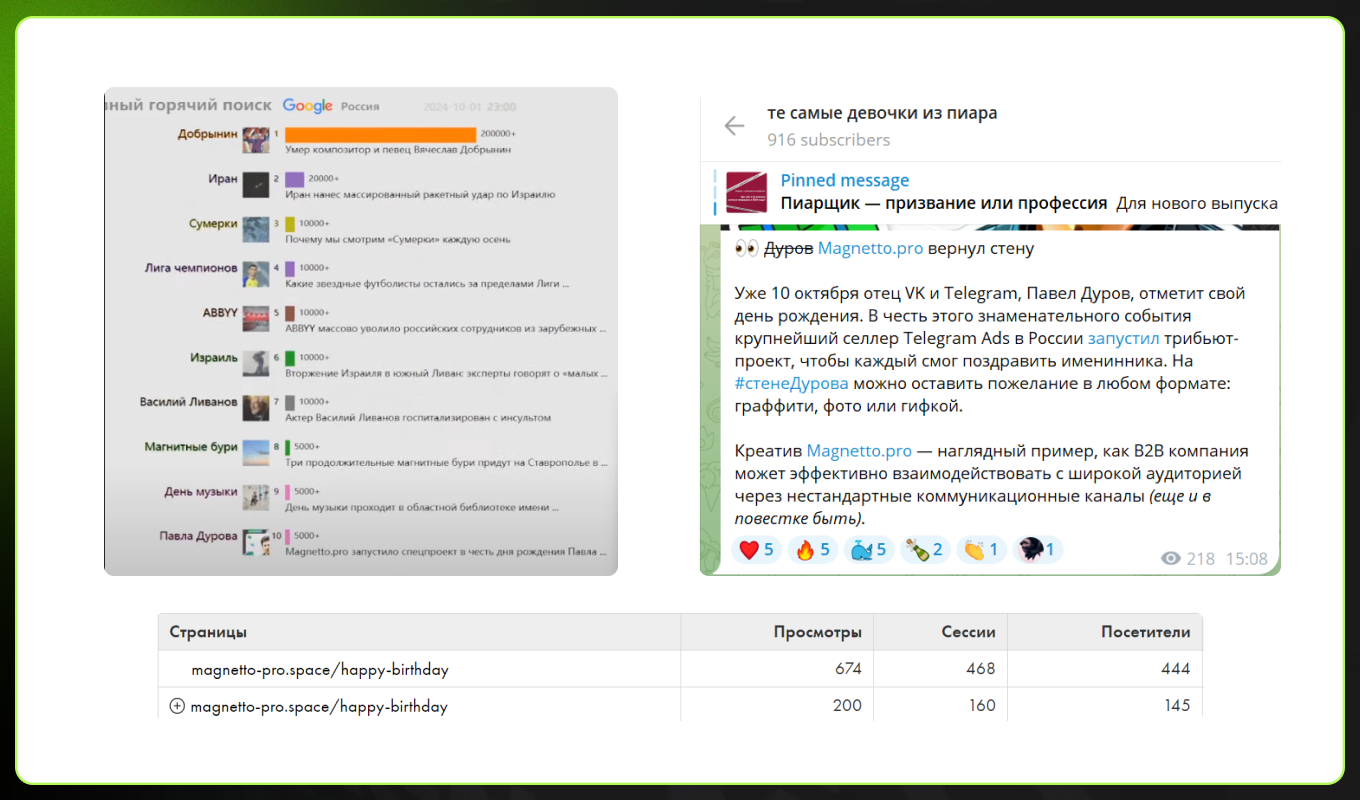Open the Сумерки trend thumbnail
The height and width of the screenshot is (800, 1360).
[x=255, y=228]
